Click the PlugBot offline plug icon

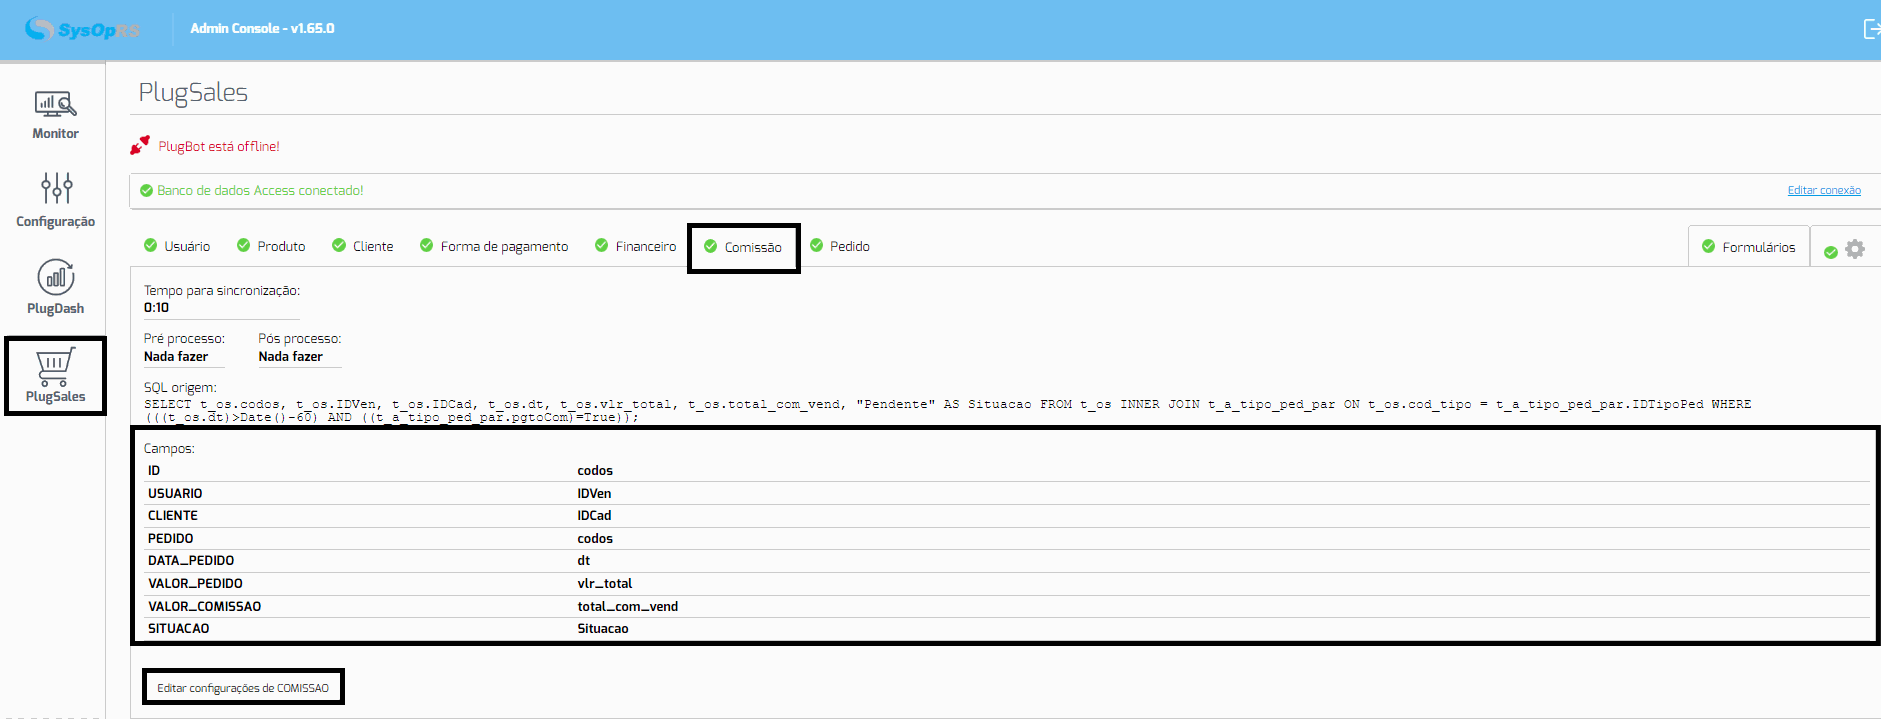click(140, 146)
